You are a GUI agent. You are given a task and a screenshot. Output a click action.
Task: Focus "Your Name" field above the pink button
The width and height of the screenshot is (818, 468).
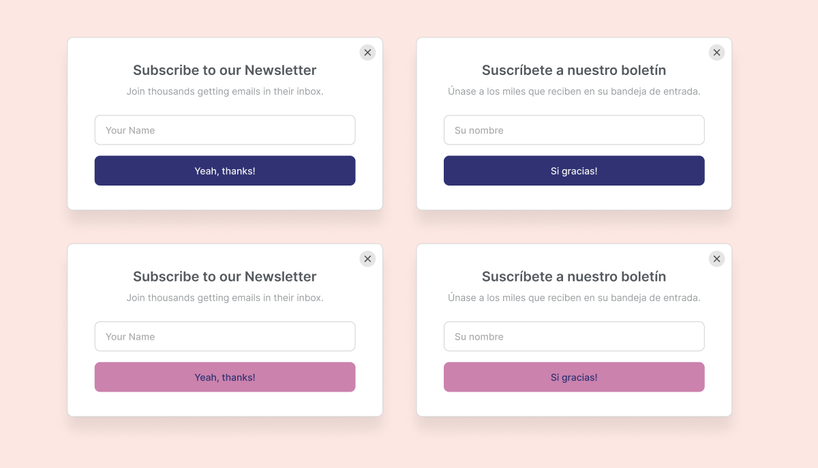225,336
